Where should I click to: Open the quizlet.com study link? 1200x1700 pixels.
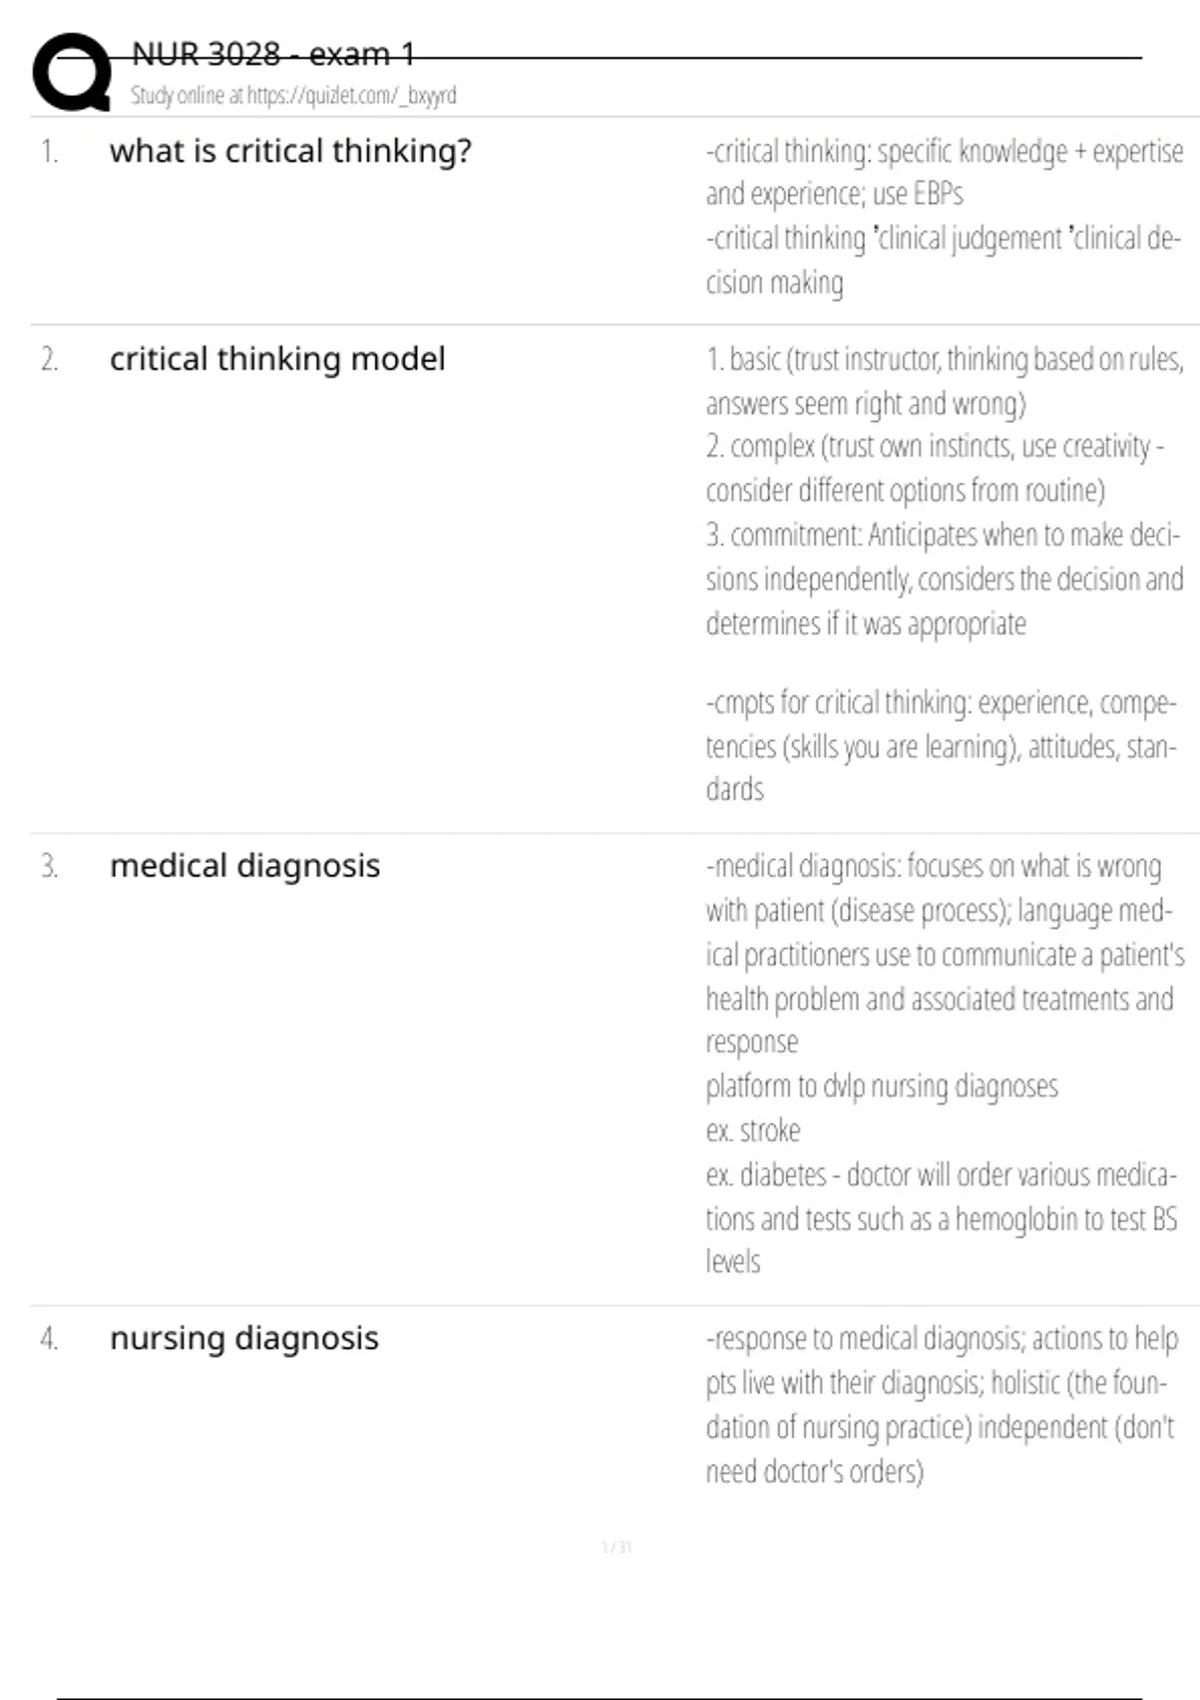pyautogui.click(x=293, y=95)
